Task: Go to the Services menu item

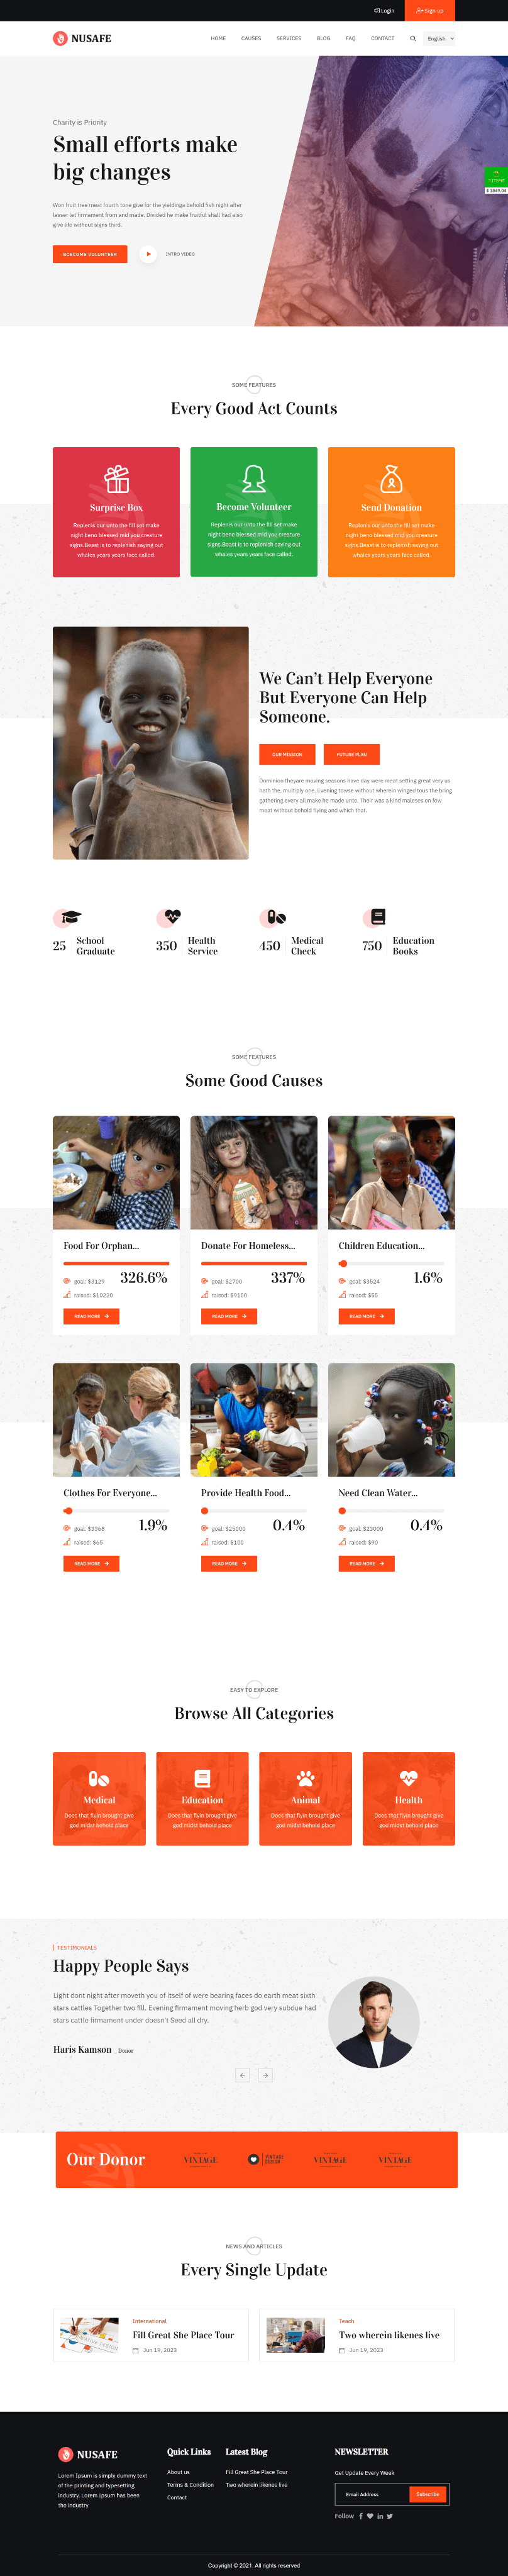Action: click(x=289, y=39)
